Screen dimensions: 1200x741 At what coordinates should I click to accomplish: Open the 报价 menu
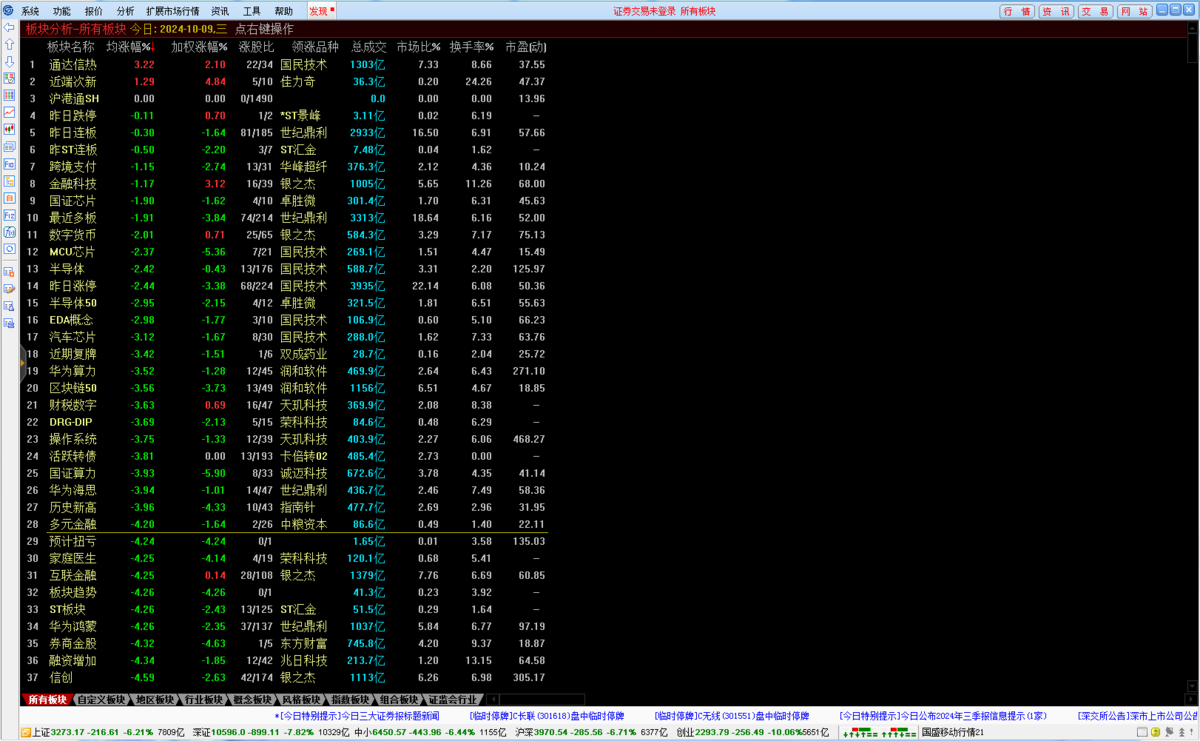click(93, 11)
